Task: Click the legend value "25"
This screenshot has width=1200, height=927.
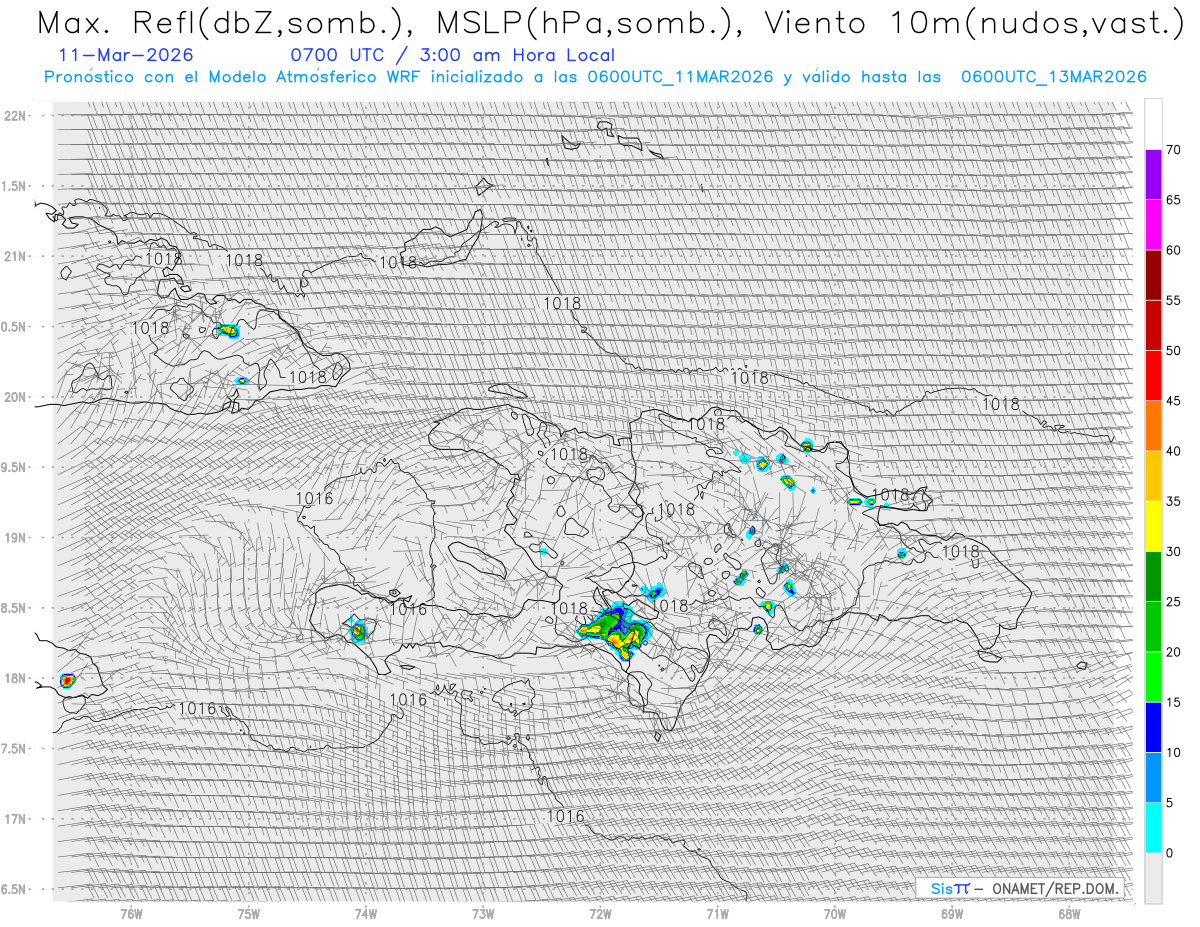Action: 1173,601
